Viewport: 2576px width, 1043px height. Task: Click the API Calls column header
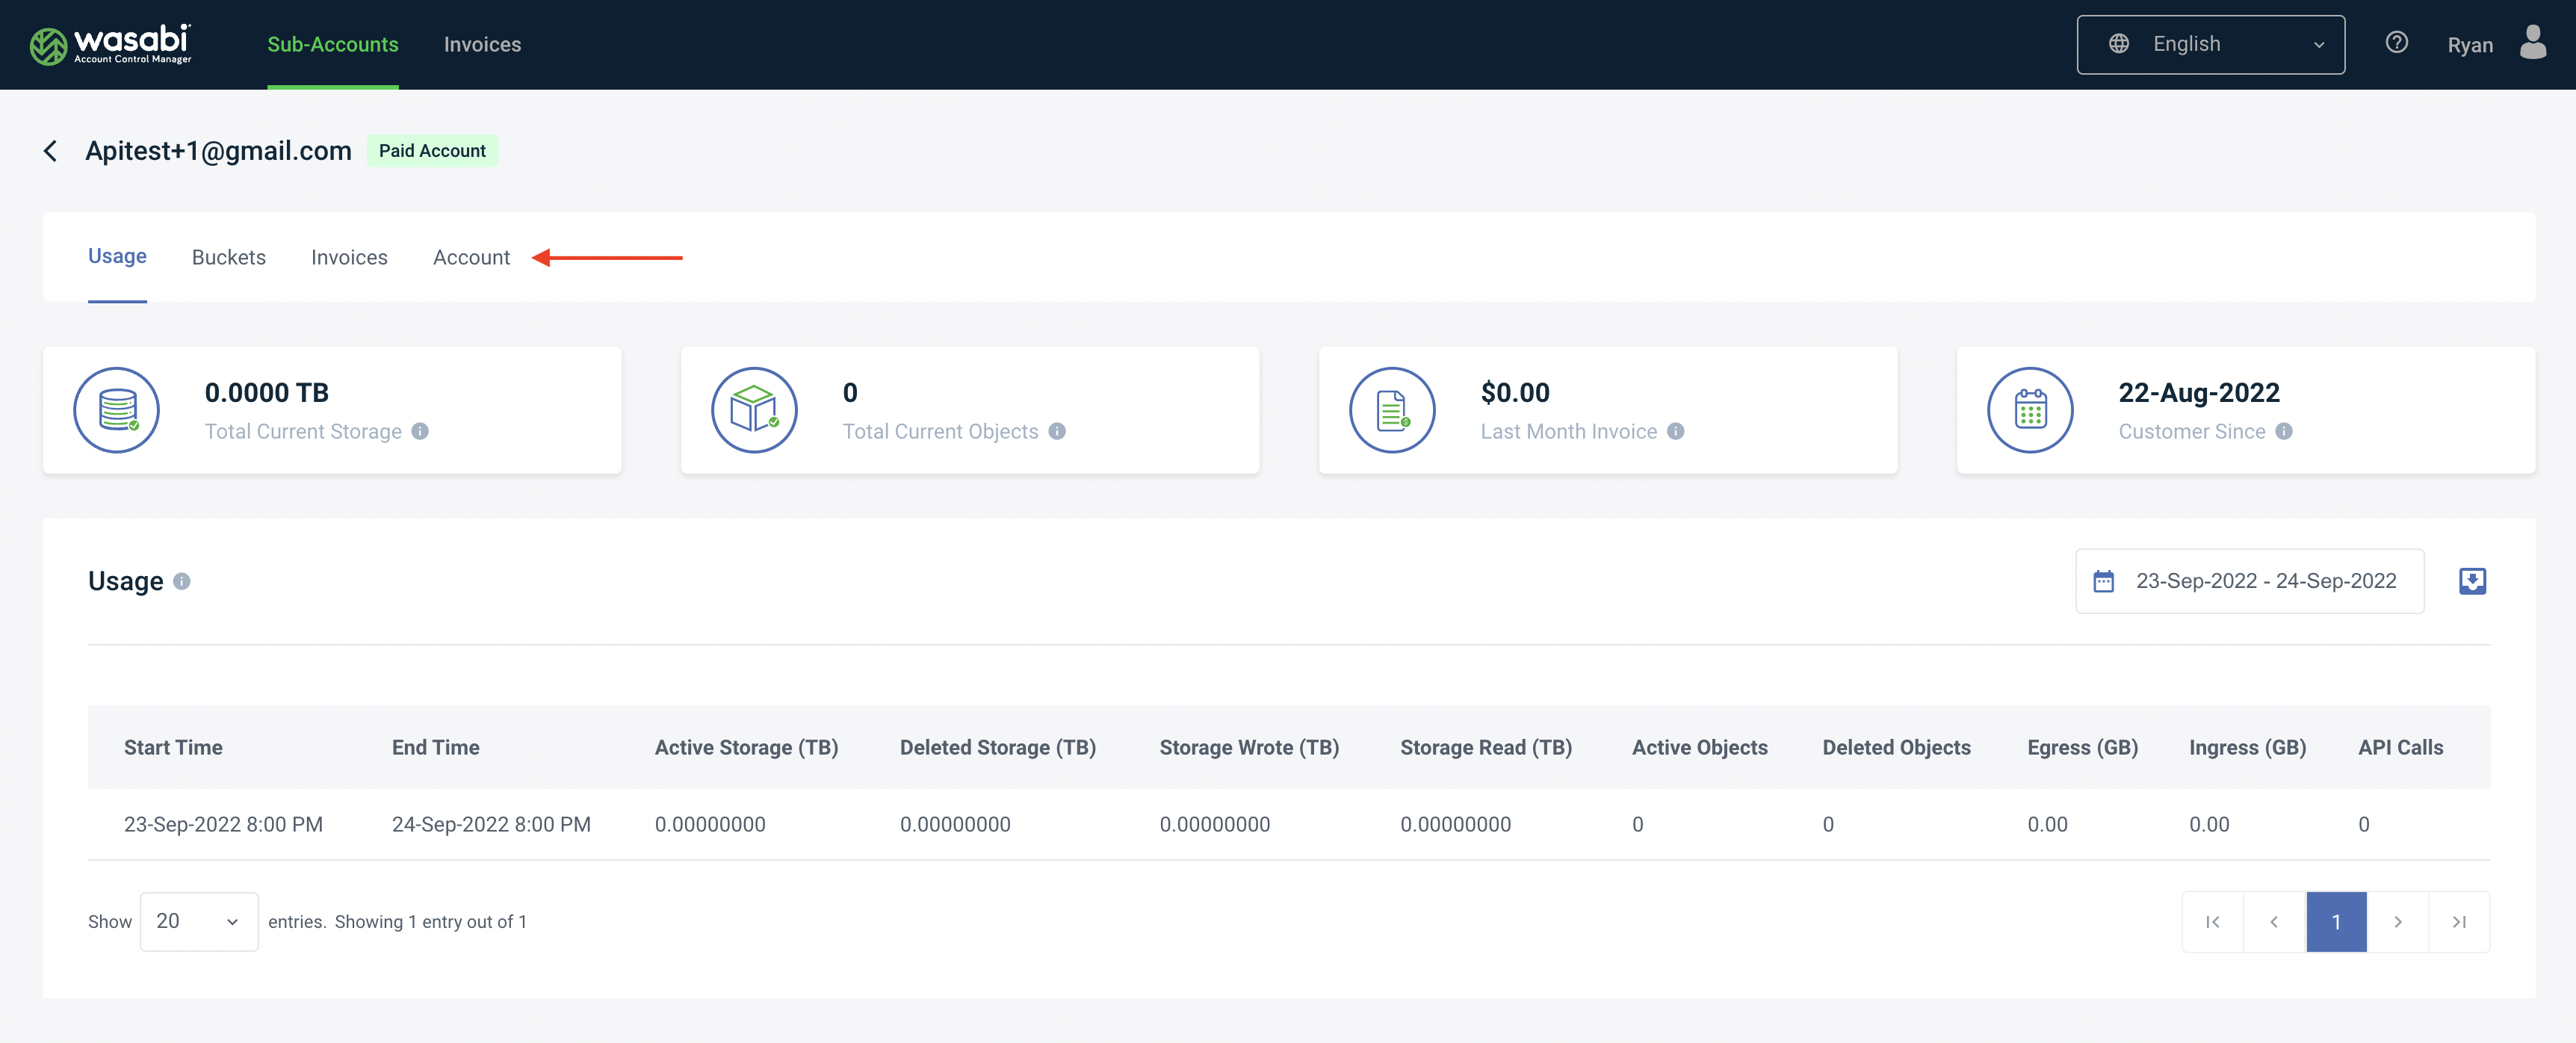pyautogui.click(x=2400, y=747)
